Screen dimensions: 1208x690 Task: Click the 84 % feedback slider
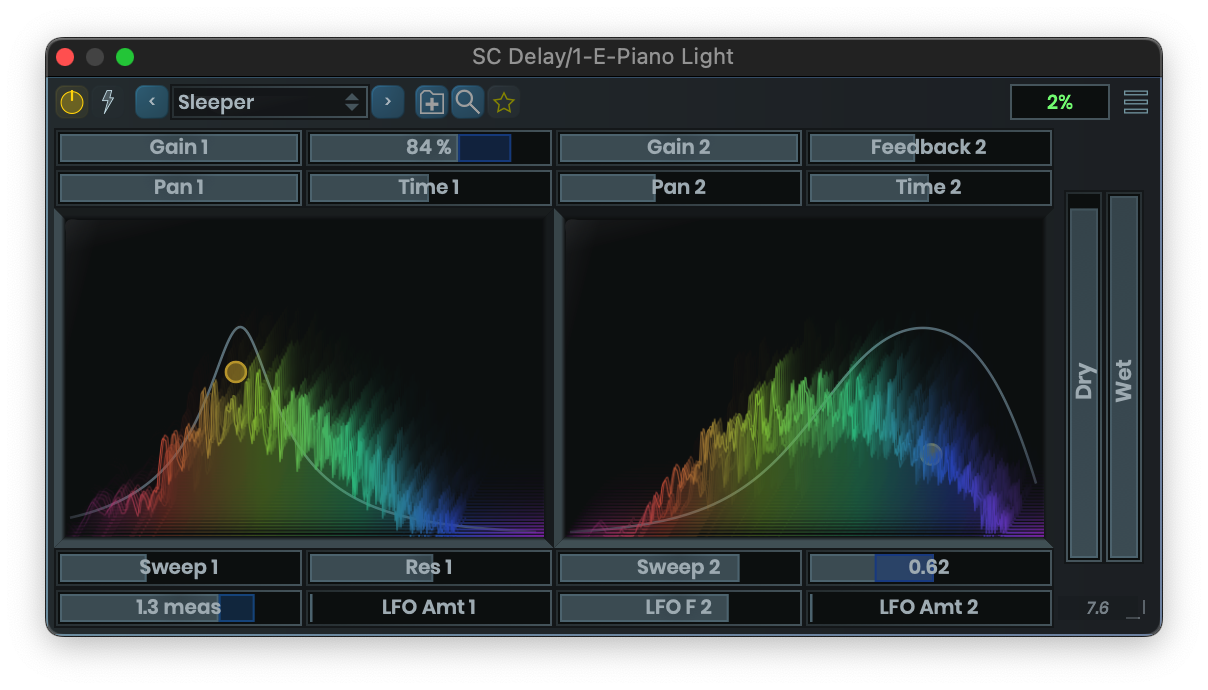tap(429, 148)
